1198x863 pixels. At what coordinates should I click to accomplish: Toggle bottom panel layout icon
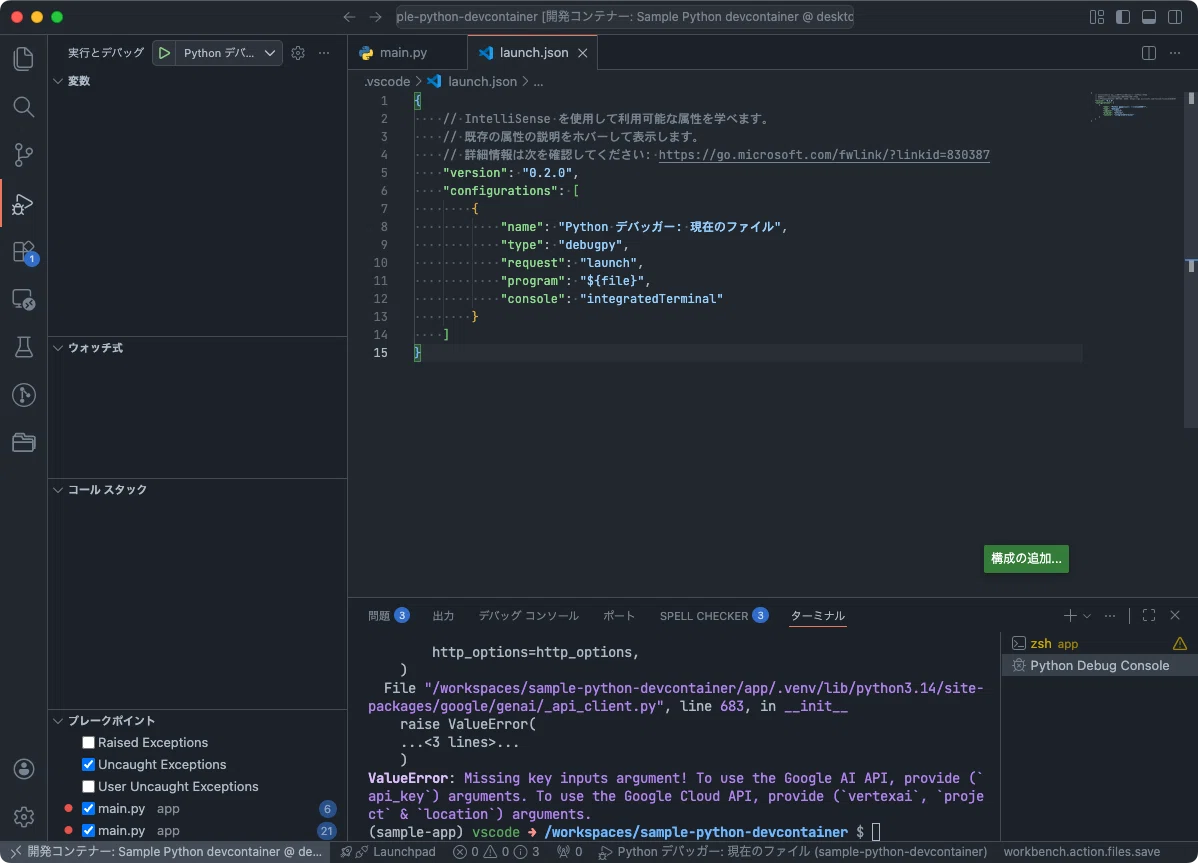1149,17
